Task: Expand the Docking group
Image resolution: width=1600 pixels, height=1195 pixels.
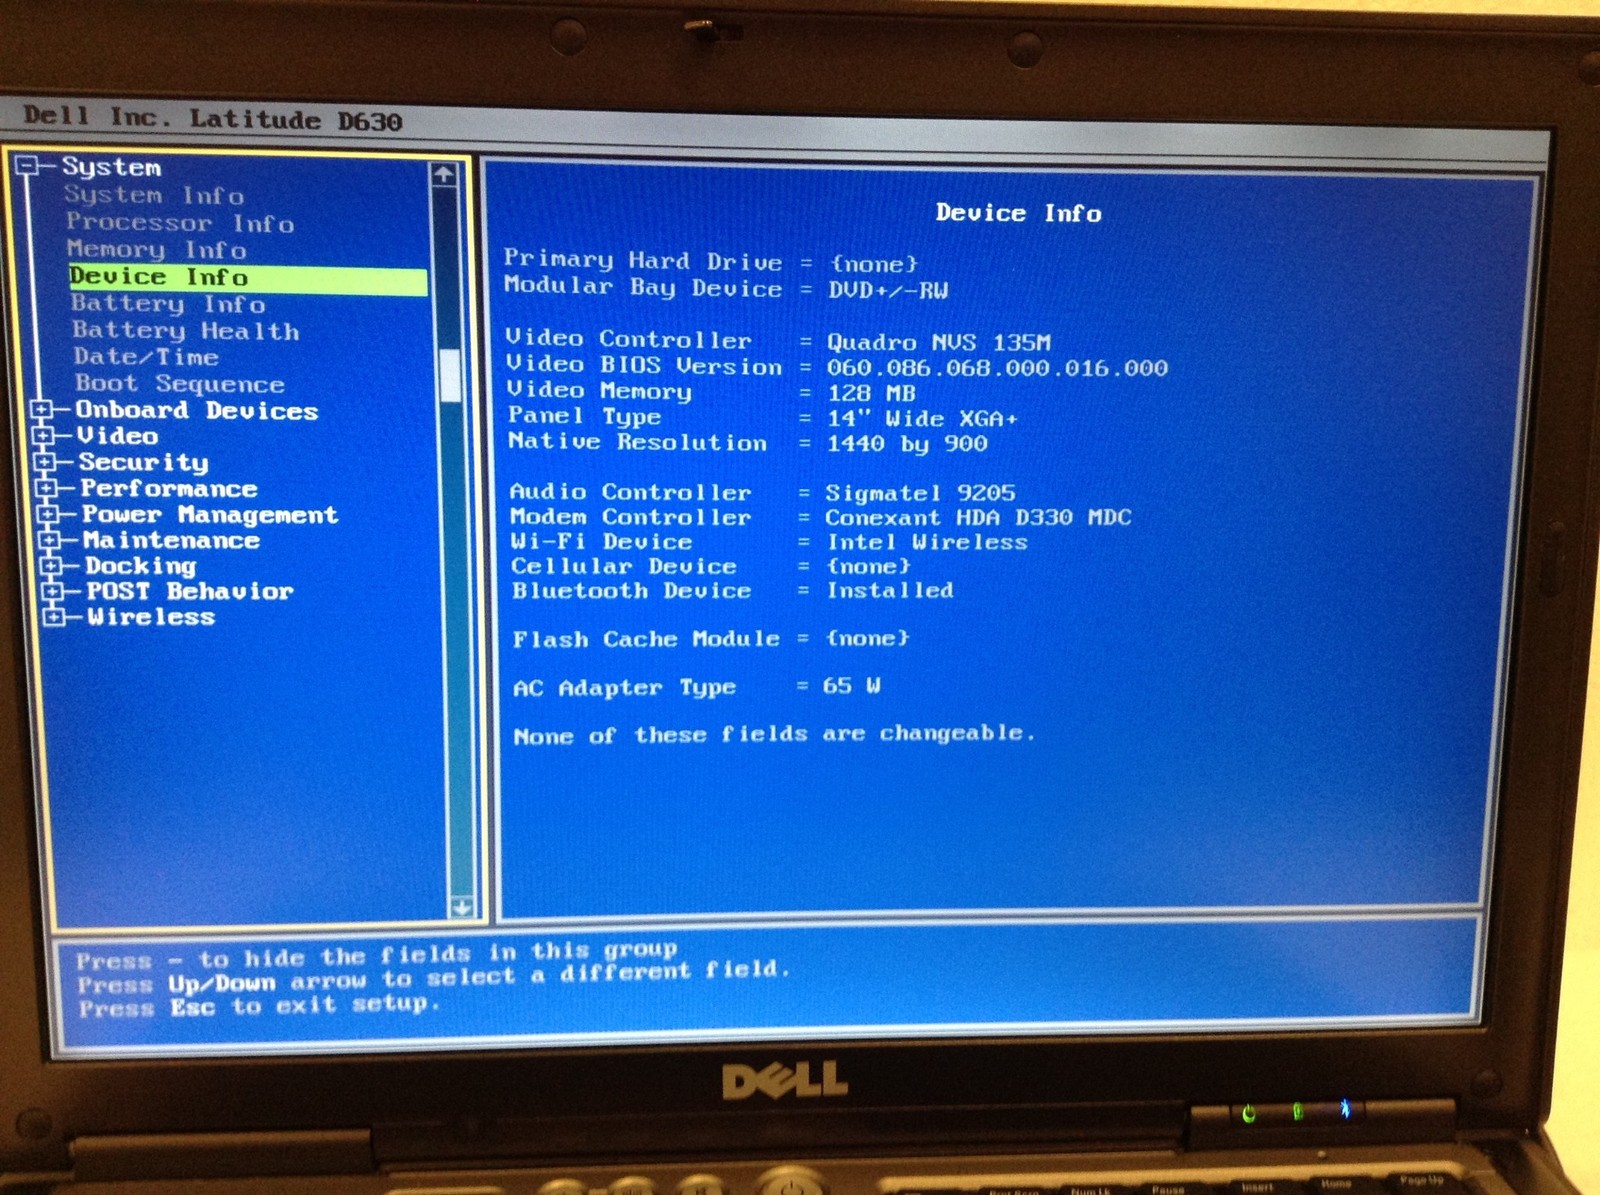Action: [51, 566]
